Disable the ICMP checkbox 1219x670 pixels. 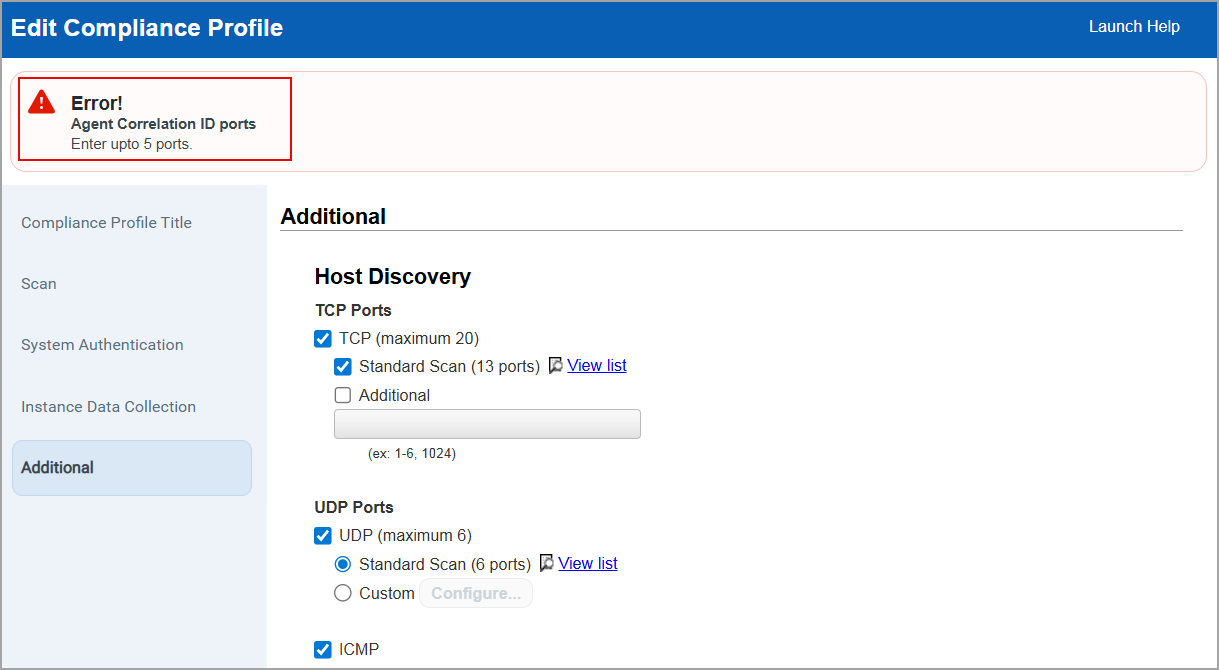(x=323, y=650)
